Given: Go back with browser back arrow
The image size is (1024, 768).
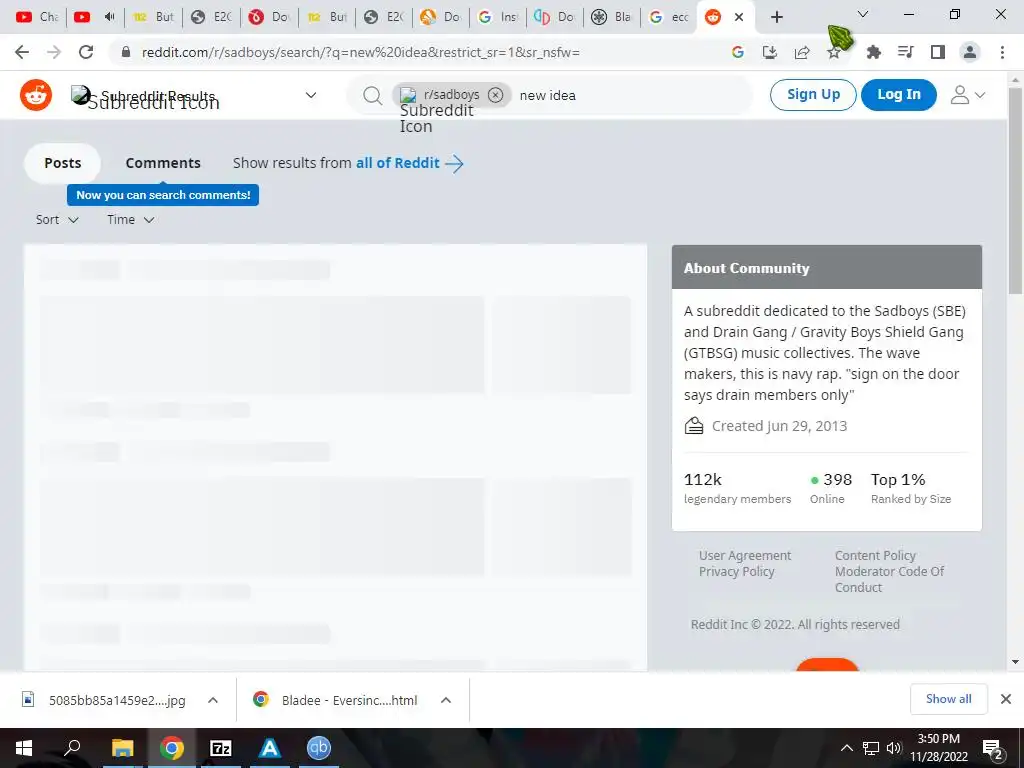Looking at the screenshot, I should tap(22, 52).
